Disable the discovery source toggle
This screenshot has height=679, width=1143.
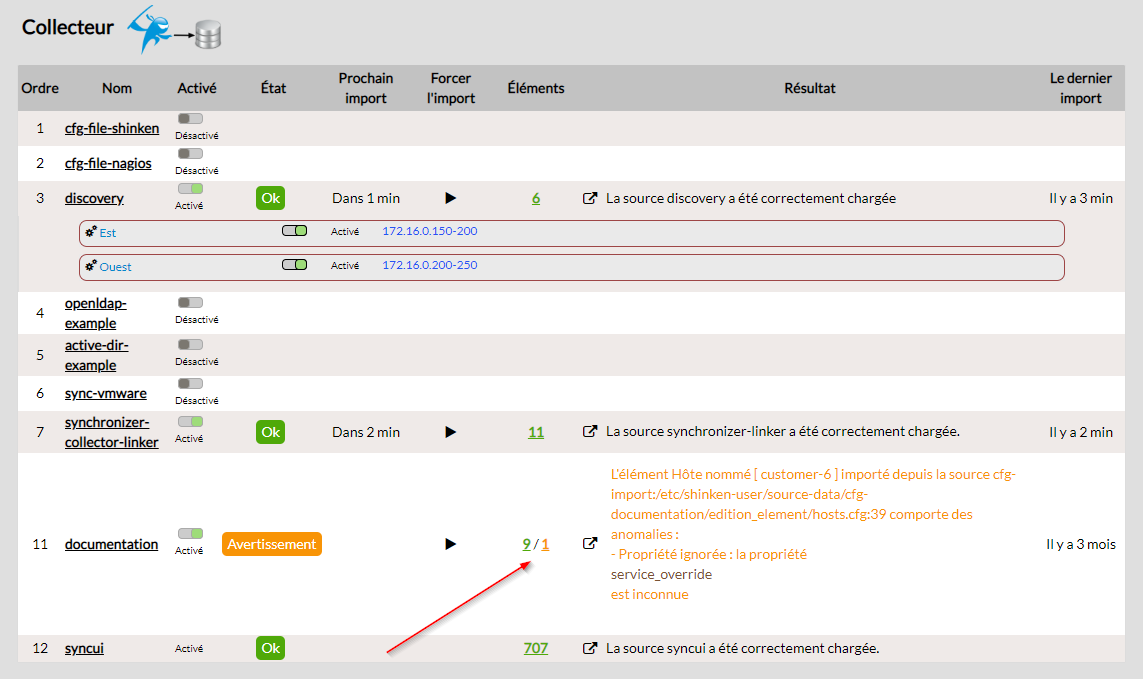coord(190,188)
